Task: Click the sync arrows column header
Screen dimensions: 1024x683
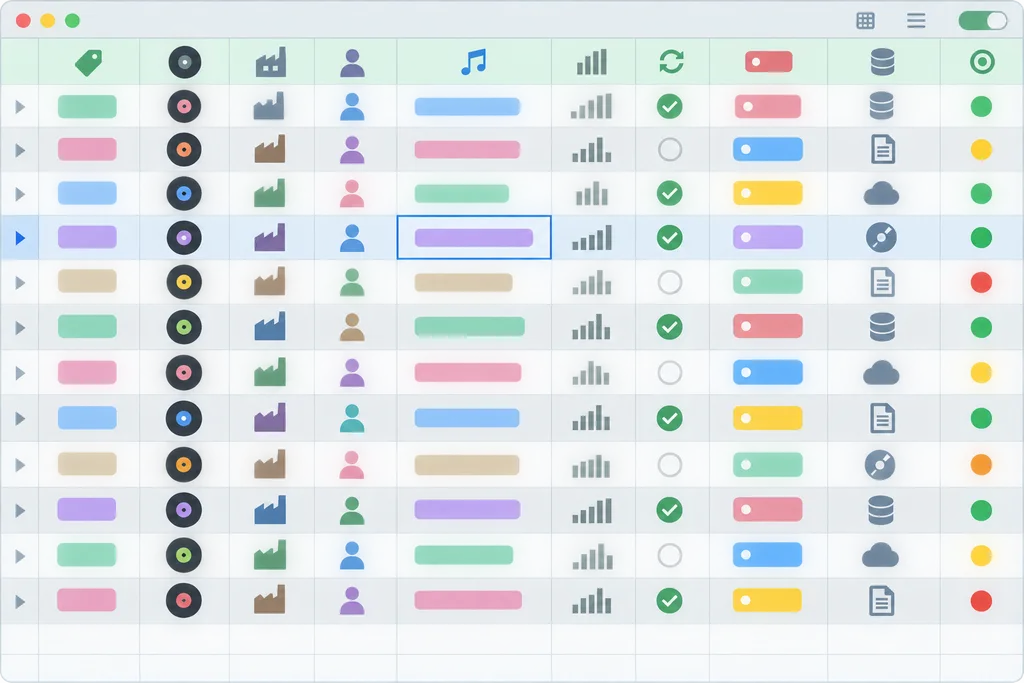Action: [671, 62]
